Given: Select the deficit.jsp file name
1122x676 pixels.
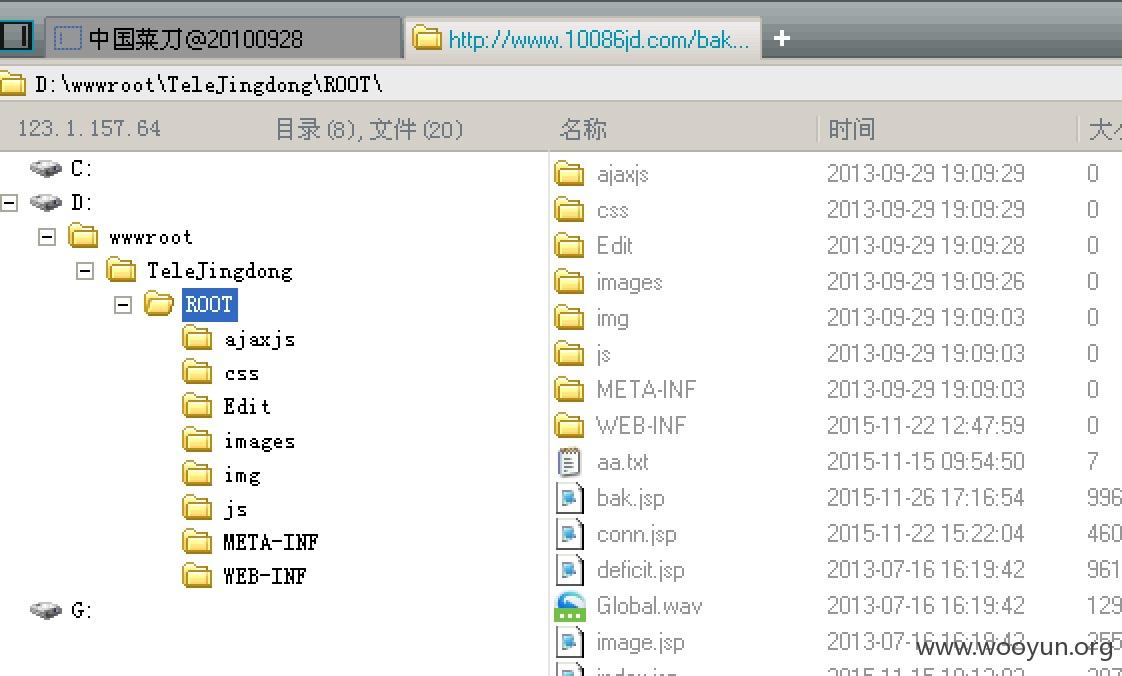Looking at the screenshot, I should pyautogui.click(x=640, y=570).
